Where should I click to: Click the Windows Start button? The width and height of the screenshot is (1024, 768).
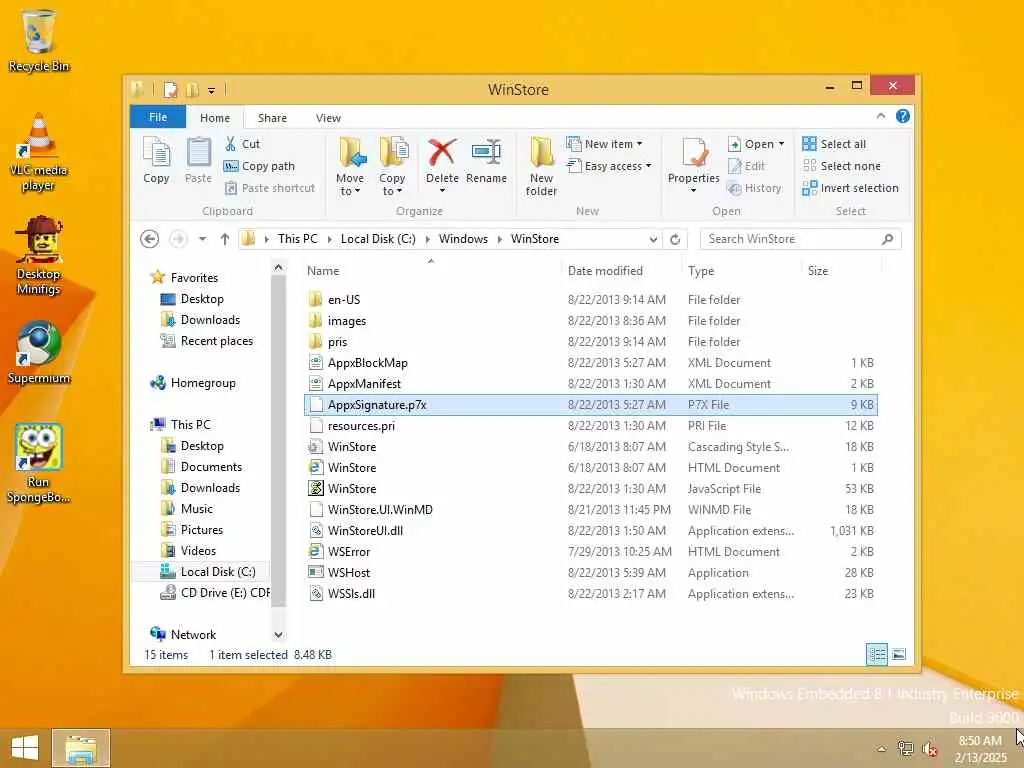point(25,748)
